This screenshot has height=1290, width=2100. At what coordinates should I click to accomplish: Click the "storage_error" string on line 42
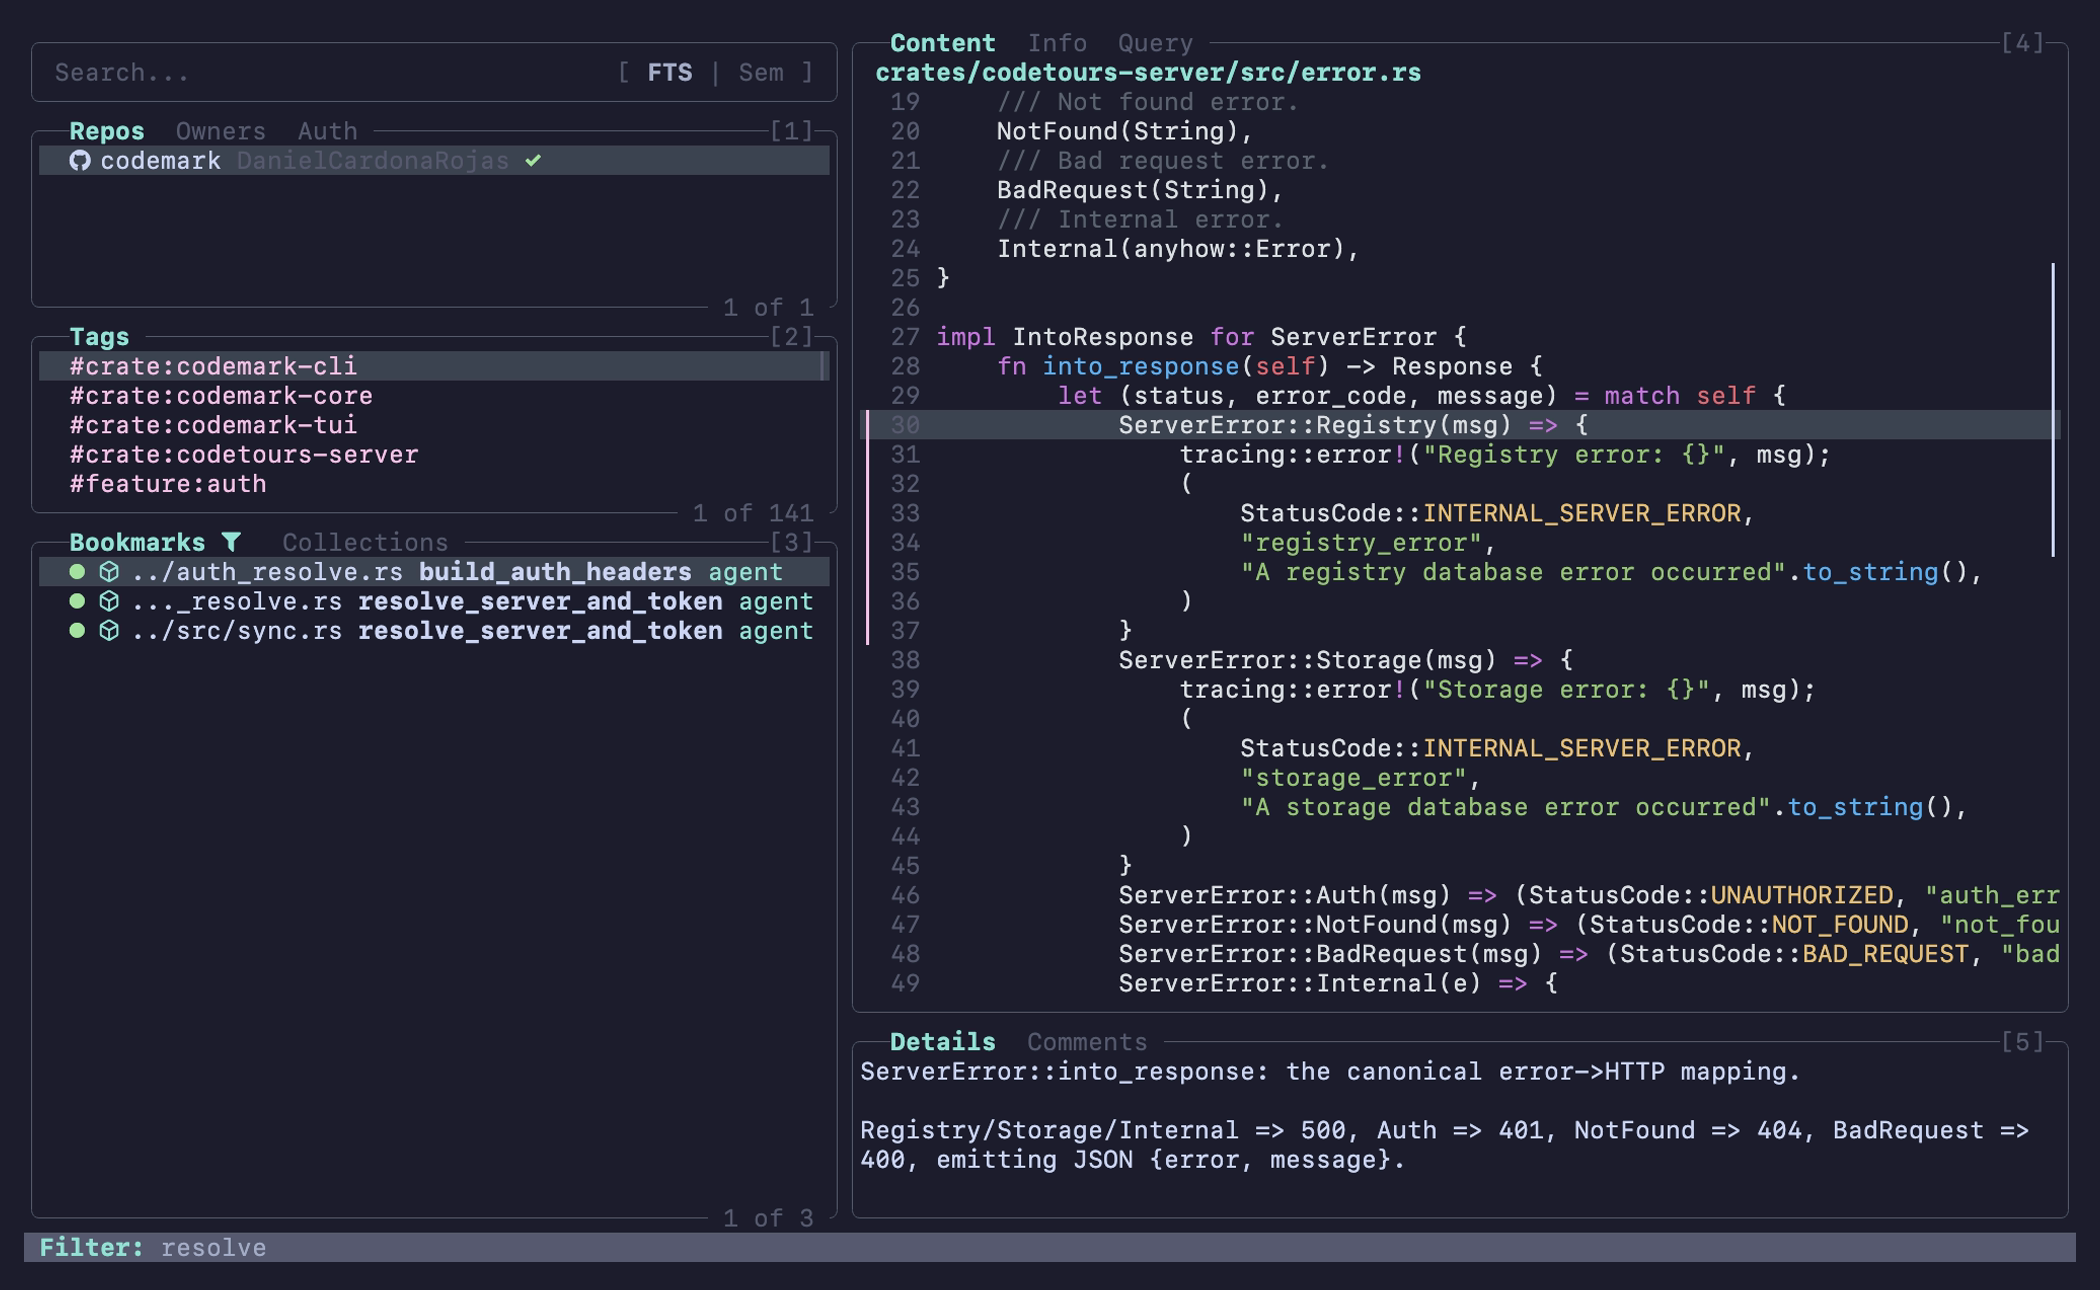point(1353,778)
